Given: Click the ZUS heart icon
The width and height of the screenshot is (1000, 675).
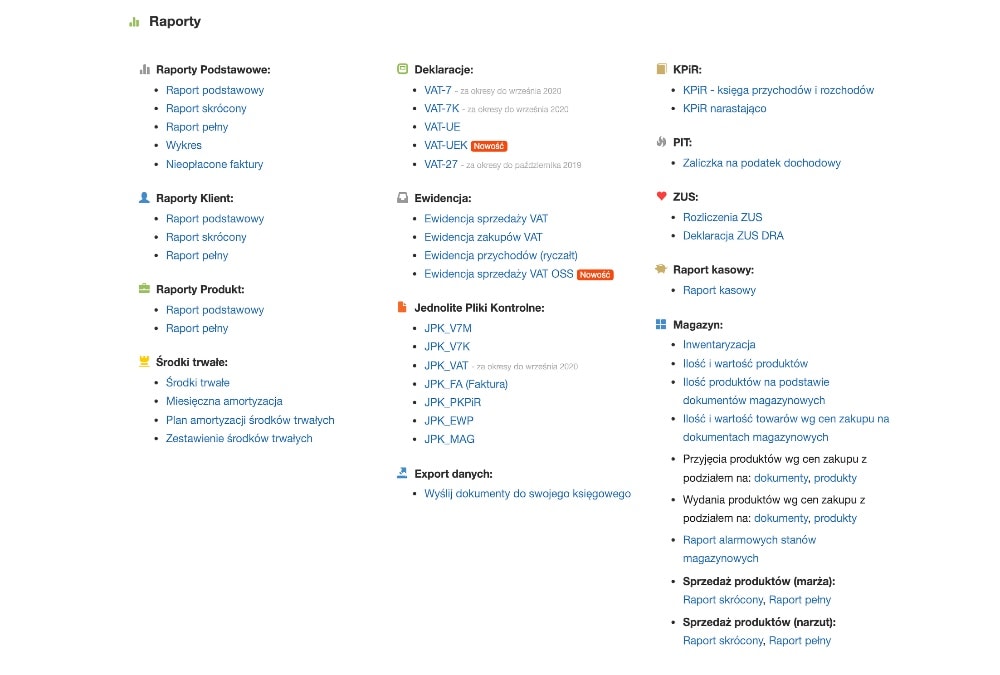Looking at the screenshot, I should [661, 196].
